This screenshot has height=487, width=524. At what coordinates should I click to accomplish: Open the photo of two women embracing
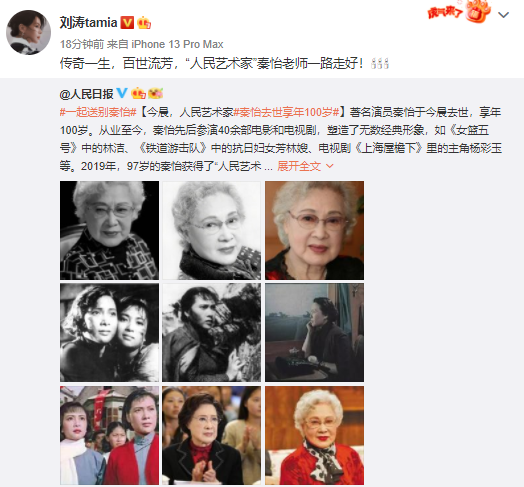click(109, 333)
